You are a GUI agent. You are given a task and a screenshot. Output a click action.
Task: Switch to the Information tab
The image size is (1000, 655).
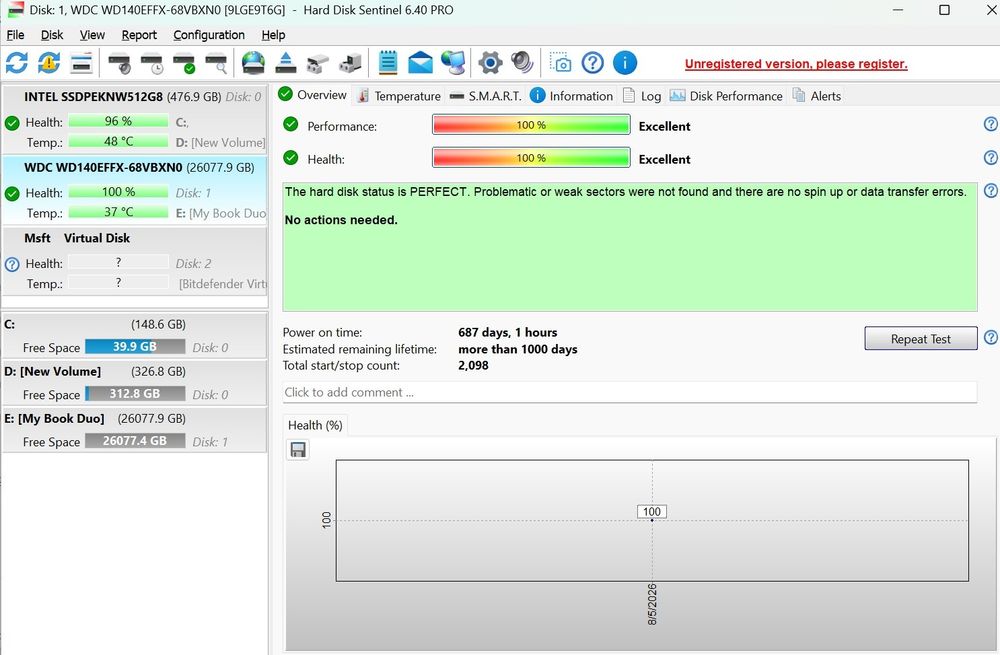point(571,96)
